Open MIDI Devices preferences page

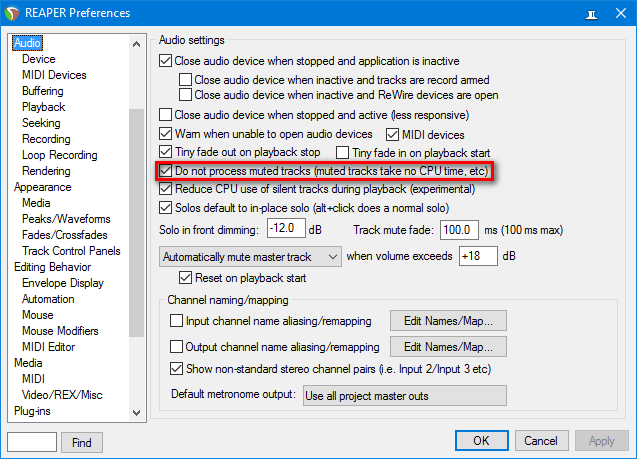click(x=54, y=75)
